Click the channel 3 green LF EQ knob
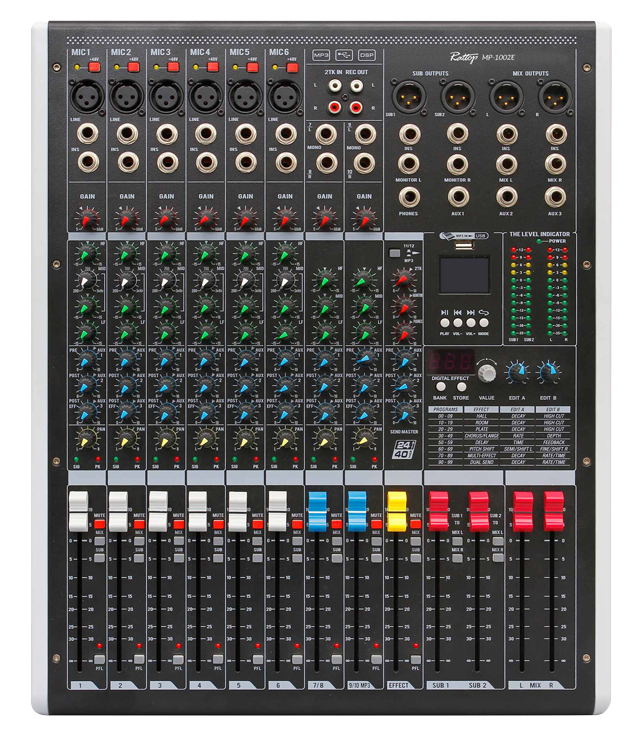Image resolution: width=627 pixels, height=730 pixels. click(166, 333)
